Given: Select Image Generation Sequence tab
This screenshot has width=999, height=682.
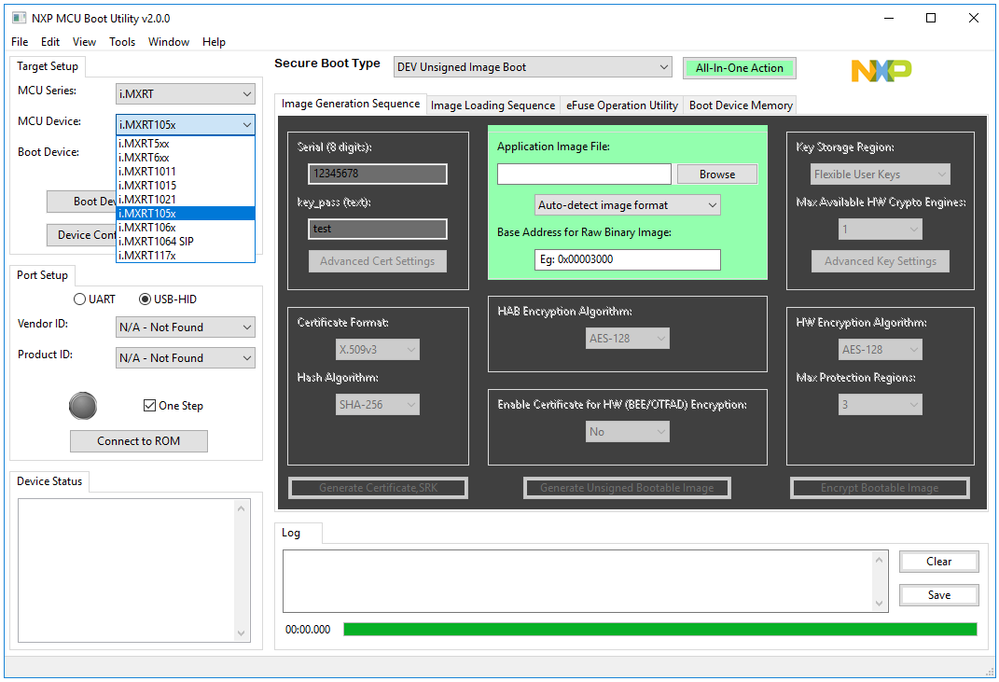Looking at the screenshot, I should 350,103.
